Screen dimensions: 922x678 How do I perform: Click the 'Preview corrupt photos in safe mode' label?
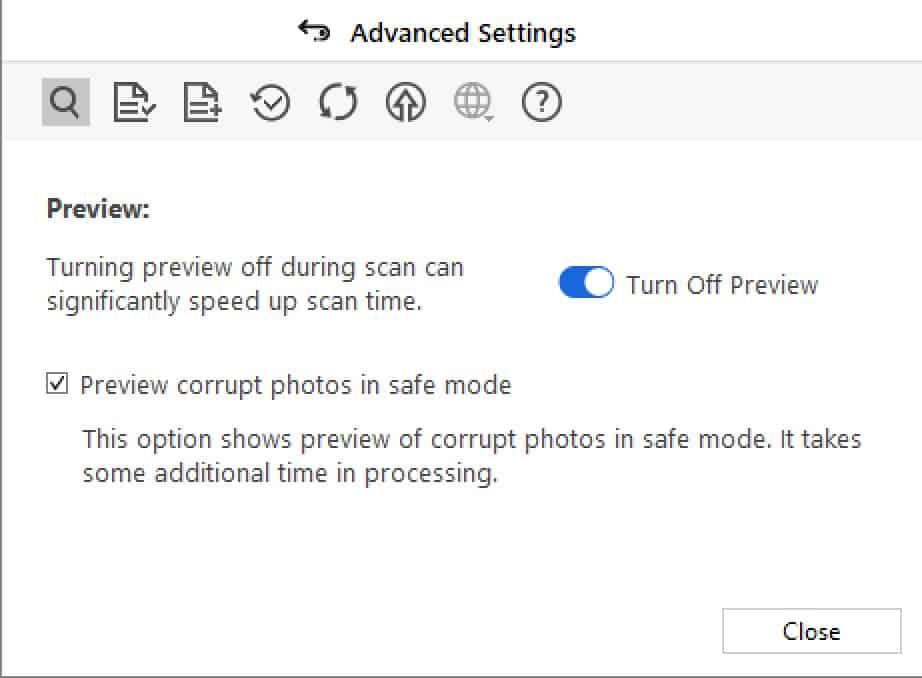coord(296,386)
